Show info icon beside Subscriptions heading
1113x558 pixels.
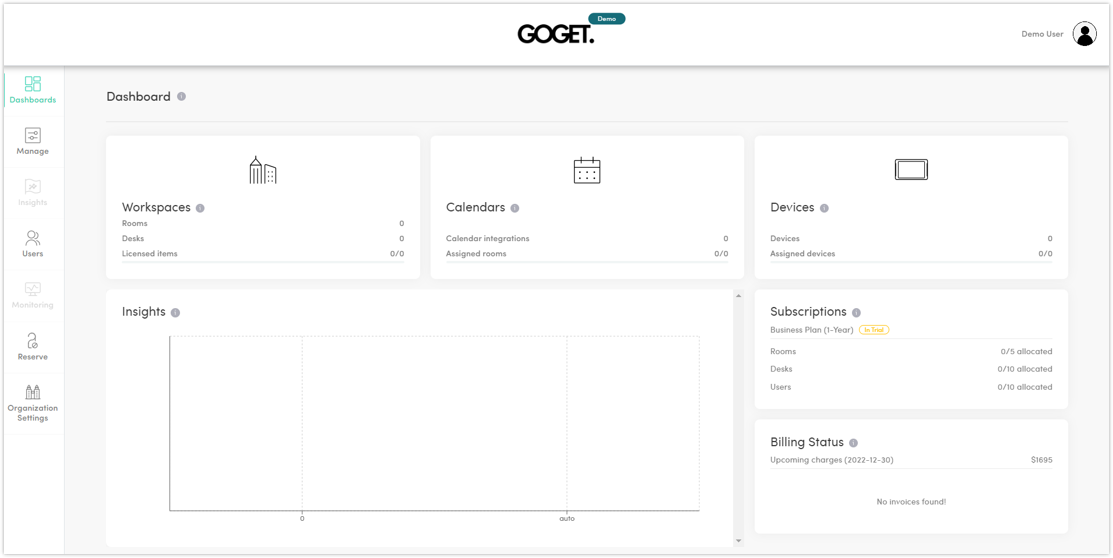[x=856, y=312]
